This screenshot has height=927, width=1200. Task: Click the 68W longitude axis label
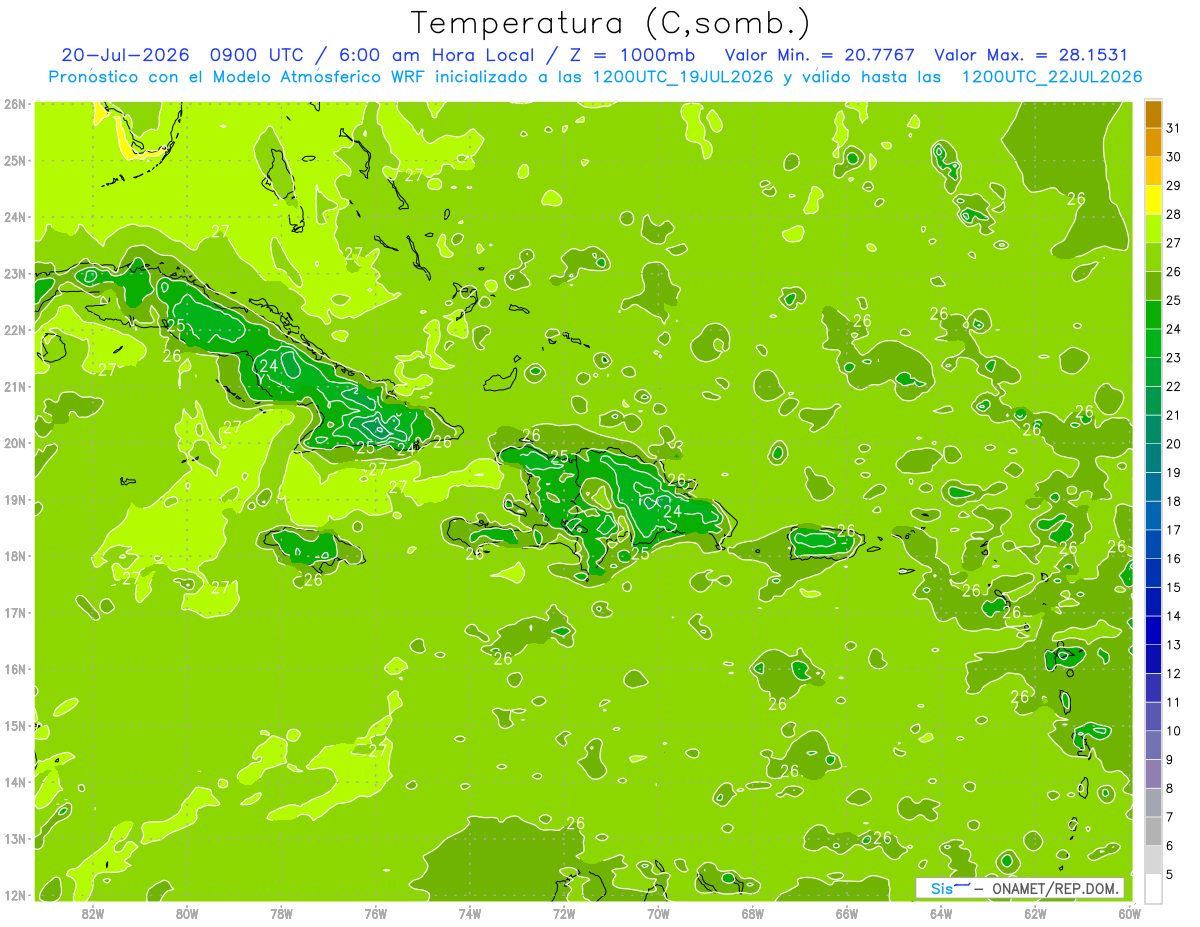(753, 913)
